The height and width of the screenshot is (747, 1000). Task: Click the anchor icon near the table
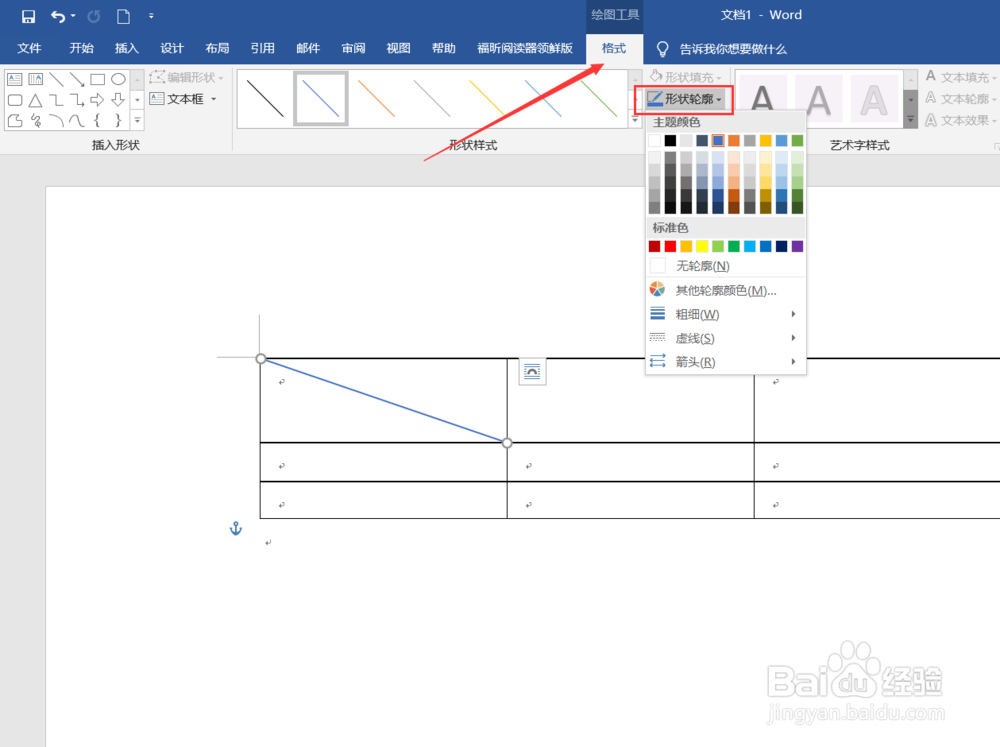235,528
